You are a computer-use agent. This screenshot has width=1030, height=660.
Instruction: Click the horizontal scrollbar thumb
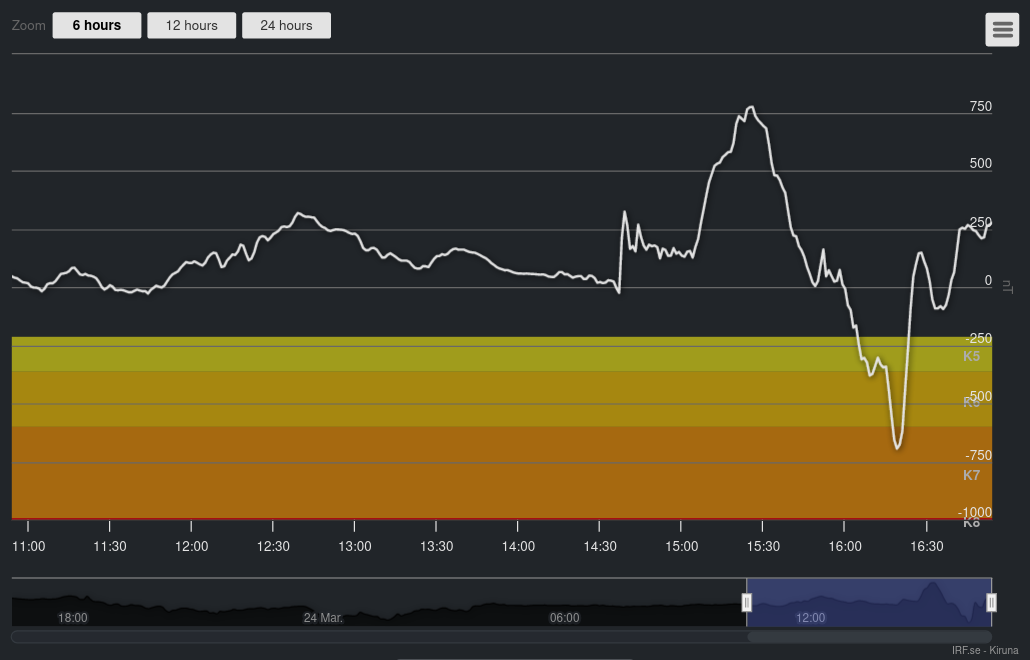click(868, 636)
